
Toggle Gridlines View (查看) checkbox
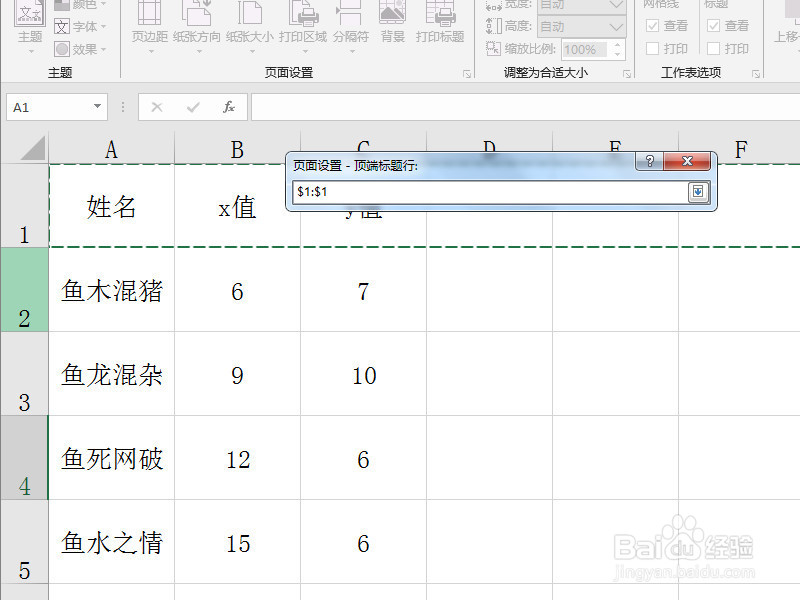(x=652, y=26)
